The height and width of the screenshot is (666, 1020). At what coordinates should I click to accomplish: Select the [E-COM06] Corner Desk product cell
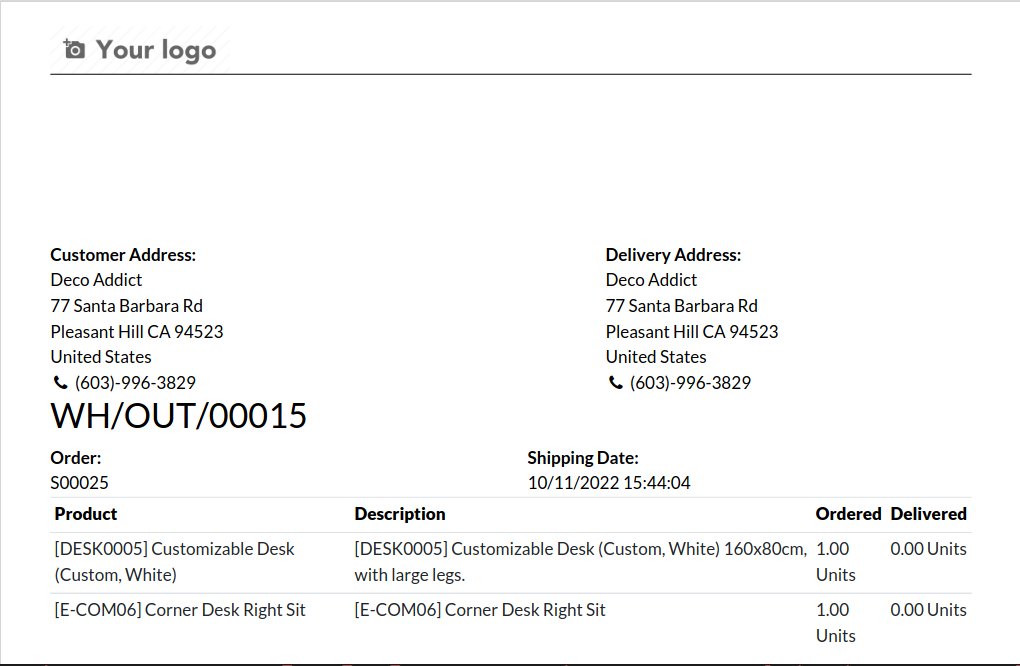tap(180, 610)
